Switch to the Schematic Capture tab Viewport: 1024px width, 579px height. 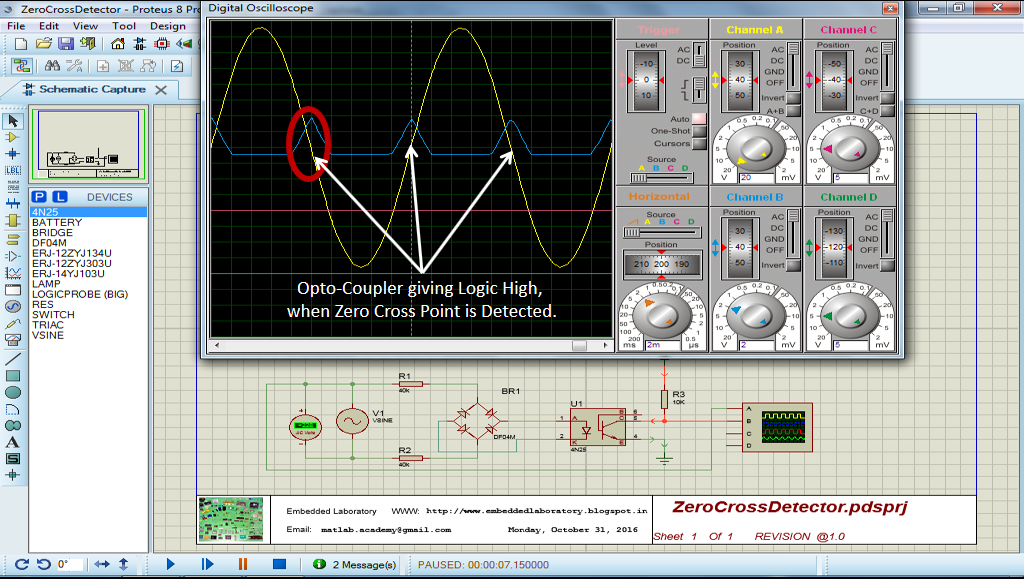tap(87, 88)
